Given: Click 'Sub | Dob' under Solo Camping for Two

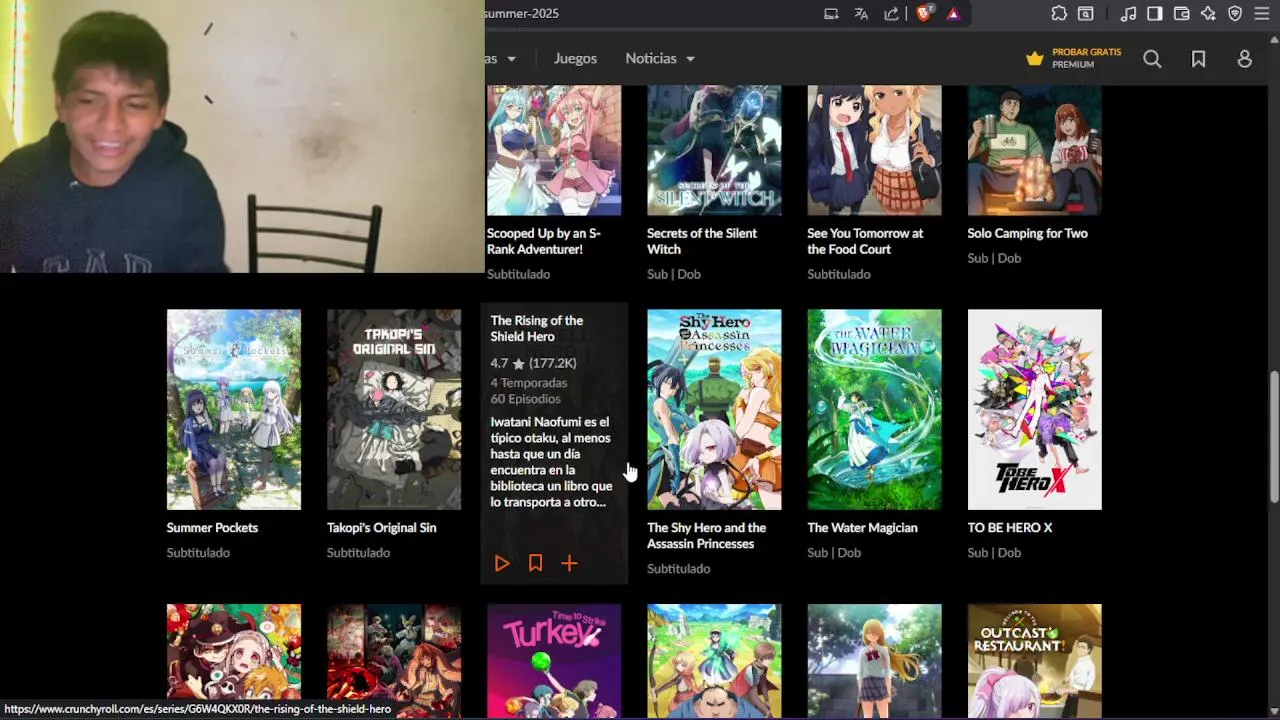Looking at the screenshot, I should pos(994,258).
